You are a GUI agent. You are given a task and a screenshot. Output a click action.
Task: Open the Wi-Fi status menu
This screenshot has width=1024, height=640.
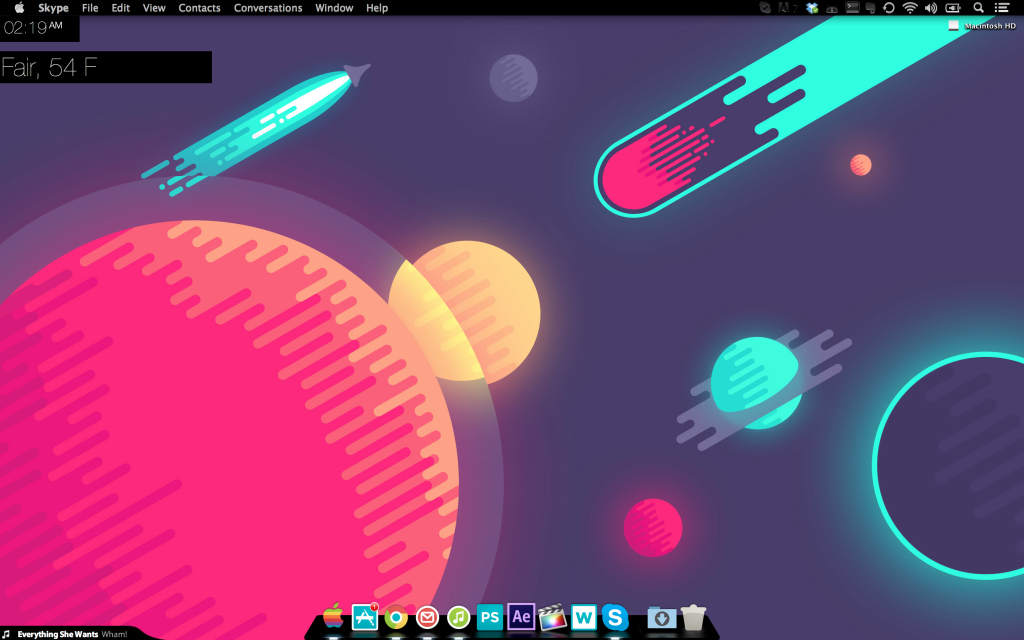[910, 8]
